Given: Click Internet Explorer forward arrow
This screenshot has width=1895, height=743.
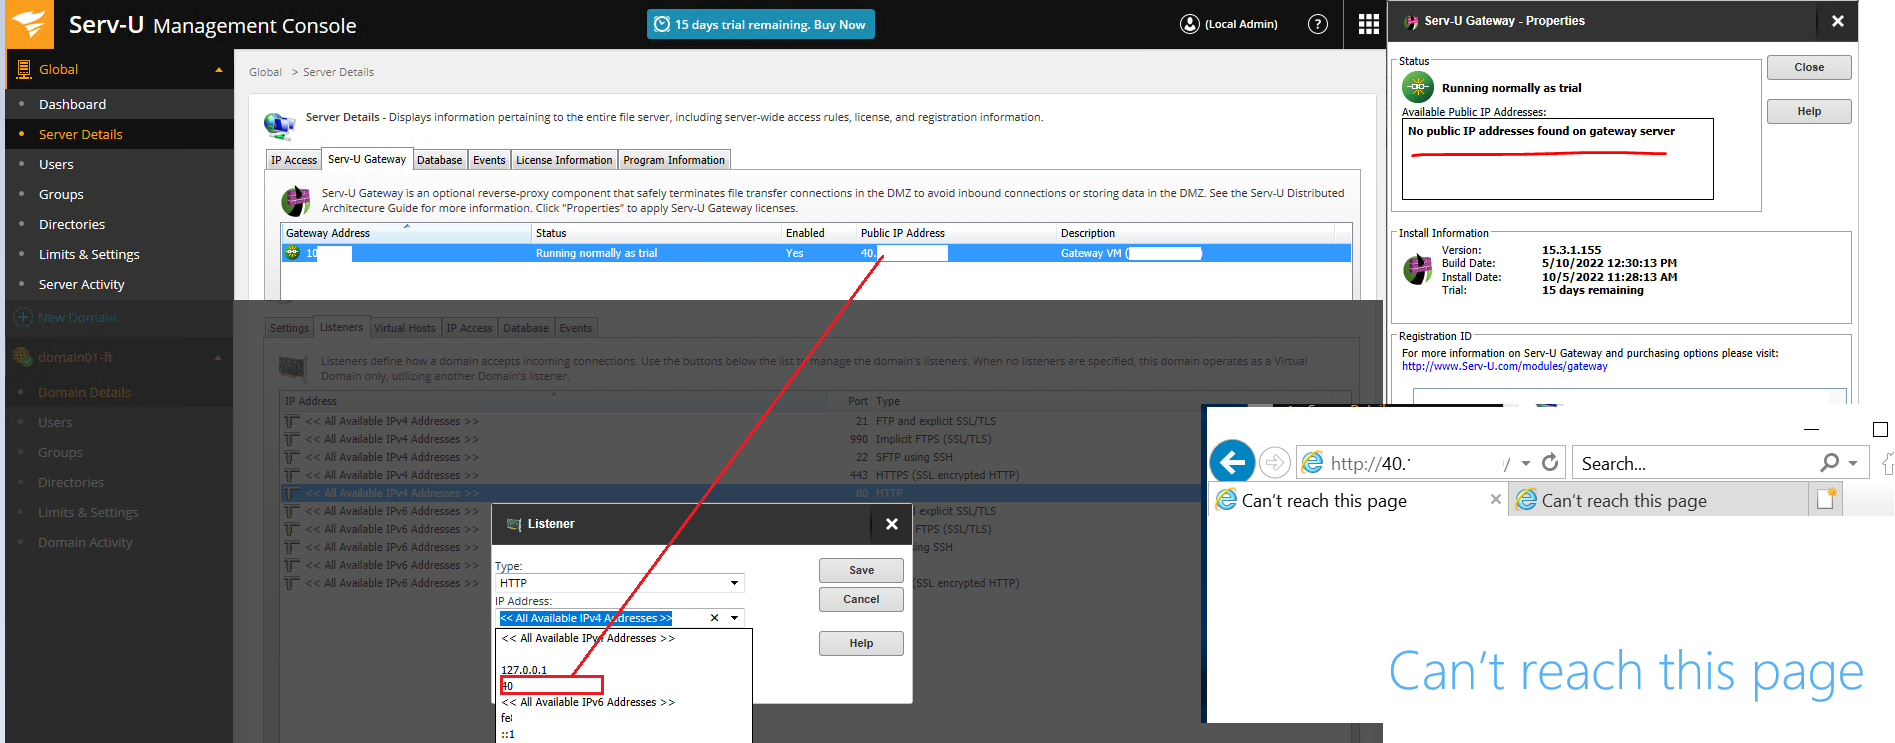Looking at the screenshot, I should pyautogui.click(x=1274, y=462).
